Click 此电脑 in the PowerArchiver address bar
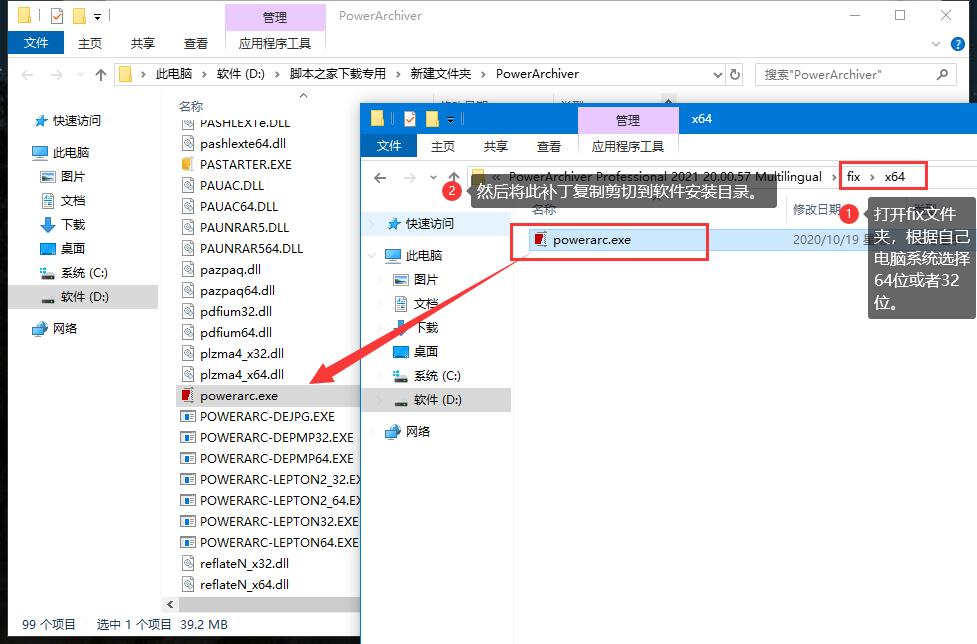The height and width of the screenshot is (644, 977). (x=173, y=74)
